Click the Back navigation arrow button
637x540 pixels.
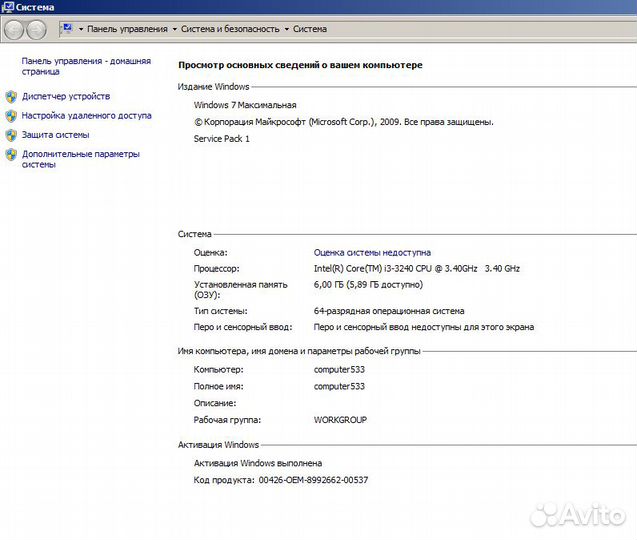(13, 30)
